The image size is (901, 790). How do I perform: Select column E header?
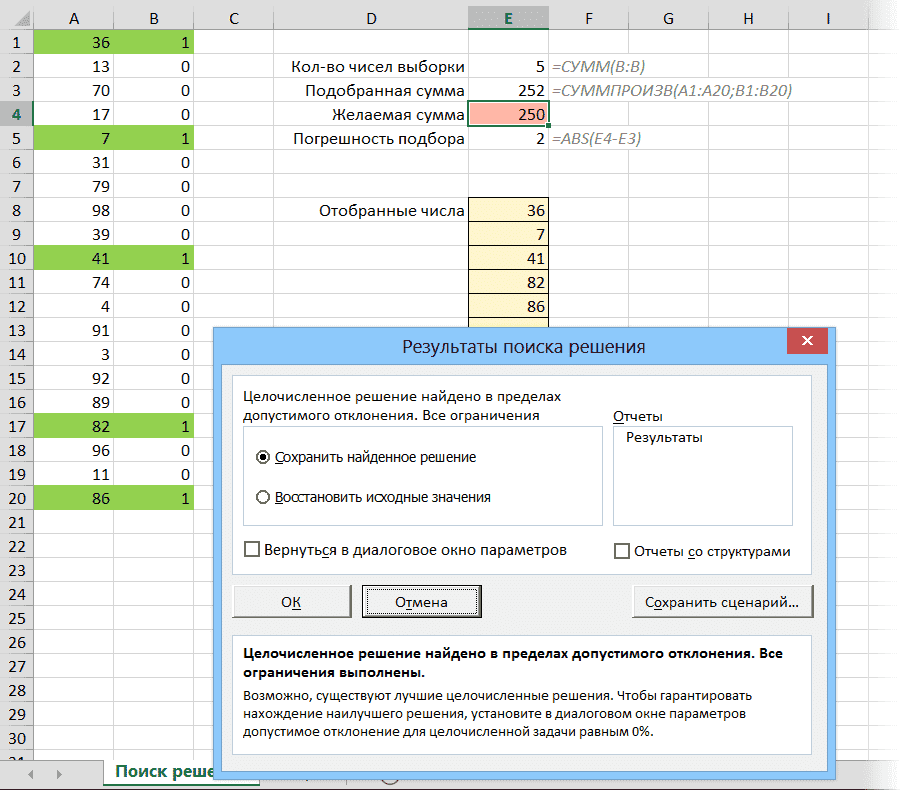pyautogui.click(x=508, y=18)
